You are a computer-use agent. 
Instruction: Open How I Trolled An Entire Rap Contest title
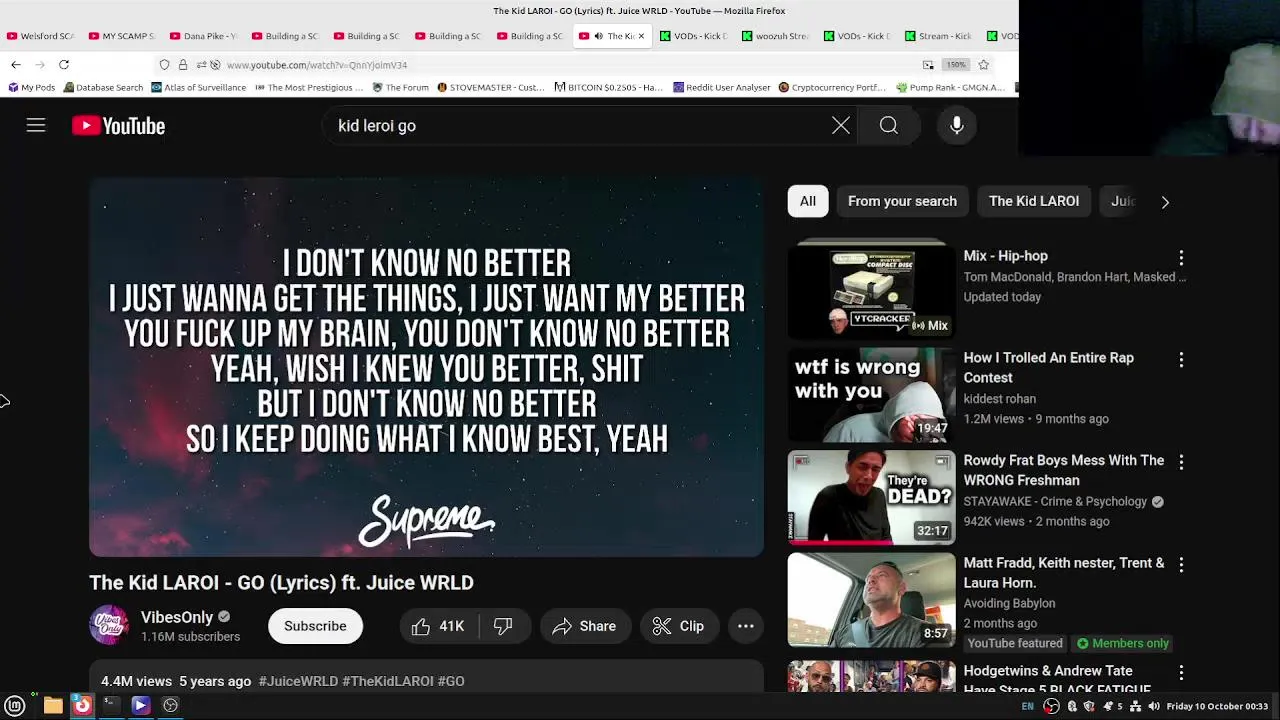[x=1048, y=368]
